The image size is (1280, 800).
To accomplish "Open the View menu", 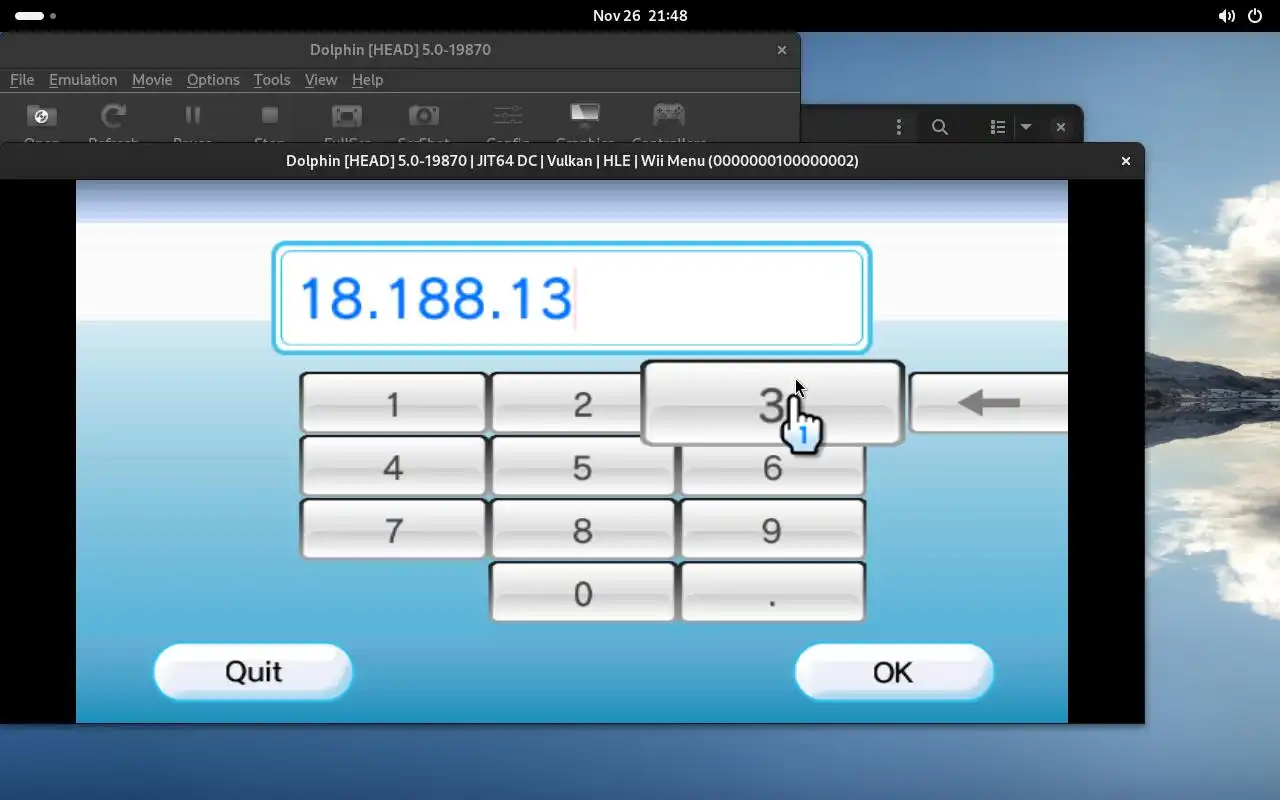I will [321, 80].
